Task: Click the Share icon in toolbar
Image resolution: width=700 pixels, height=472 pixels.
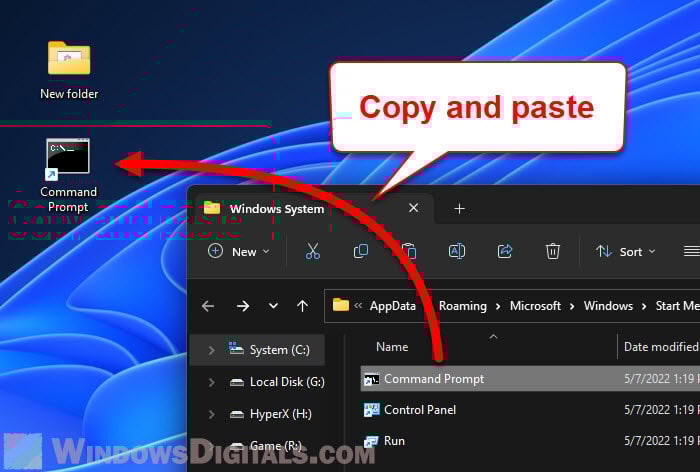Action: click(x=504, y=251)
